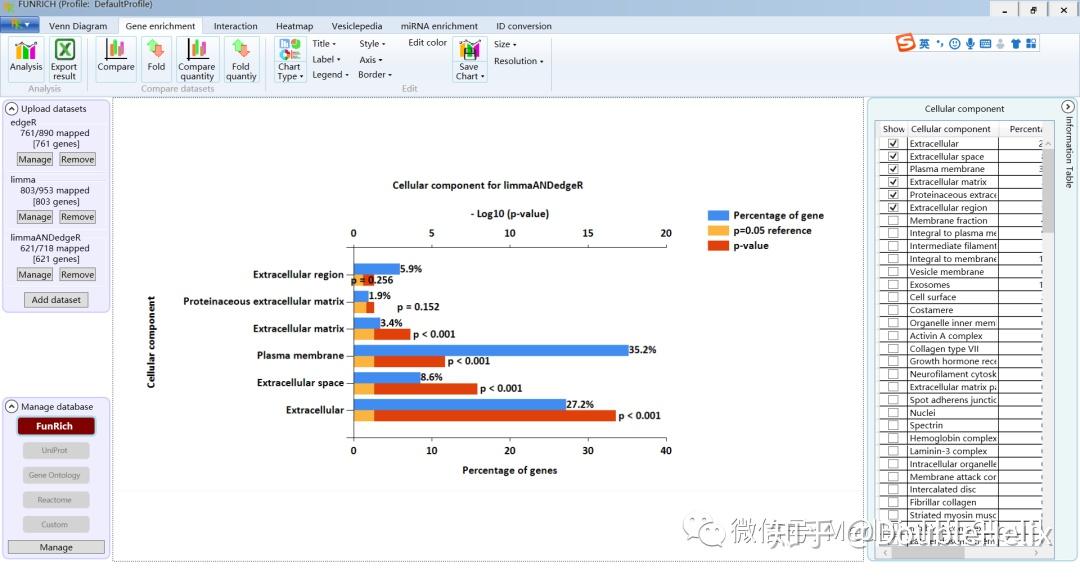Click Manage under limma dataset
The height and width of the screenshot is (579, 1080).
(x=34, y=217)
